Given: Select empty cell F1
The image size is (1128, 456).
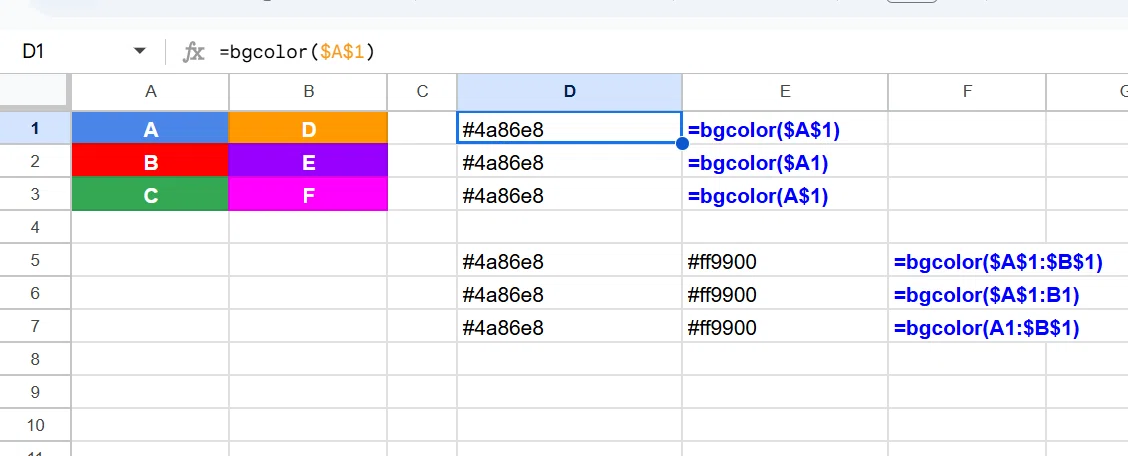Looking at the screenshot, I should (x=968, y=128).
